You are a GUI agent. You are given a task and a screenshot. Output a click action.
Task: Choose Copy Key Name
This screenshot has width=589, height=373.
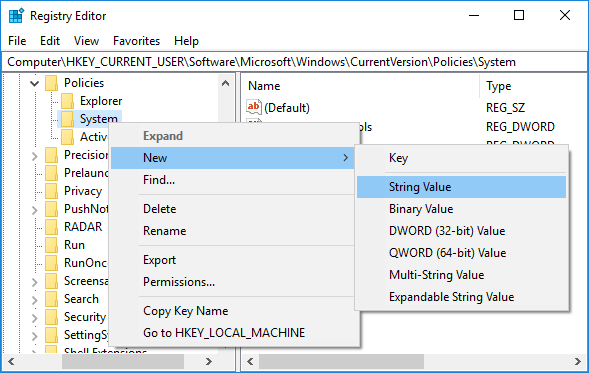[x=233, y=311]
